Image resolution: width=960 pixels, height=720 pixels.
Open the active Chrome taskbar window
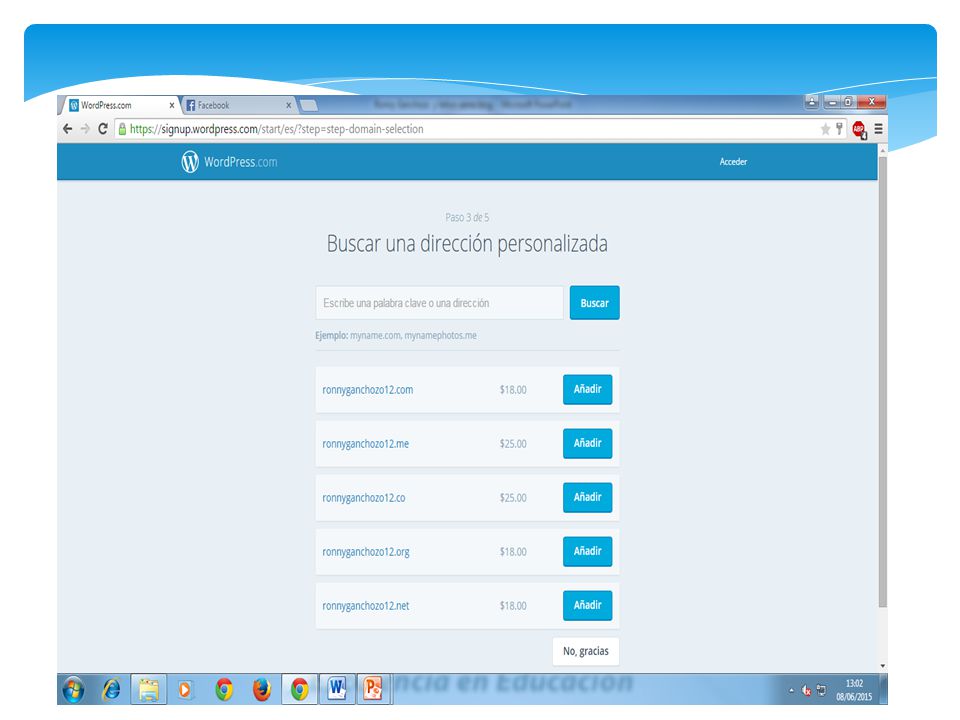tap(299, 689)
